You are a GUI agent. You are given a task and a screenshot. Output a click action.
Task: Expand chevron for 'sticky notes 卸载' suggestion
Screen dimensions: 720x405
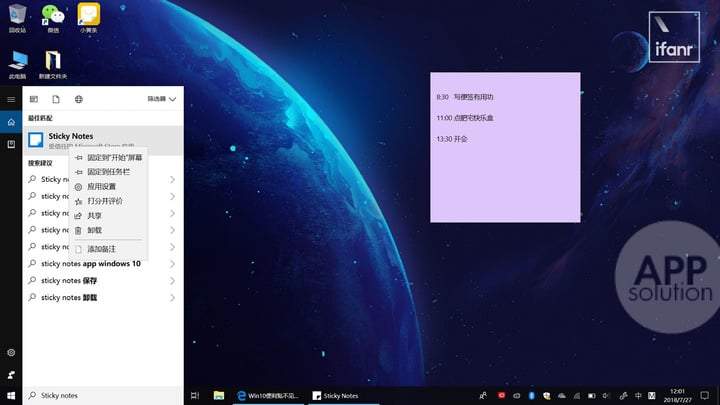(x=172, y=298)
